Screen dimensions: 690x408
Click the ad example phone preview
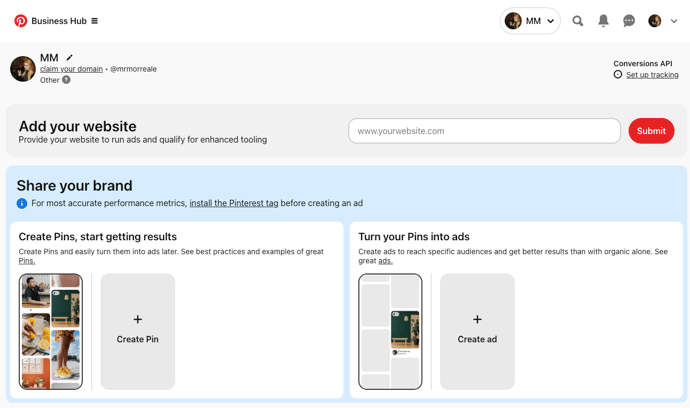point(390,331)
